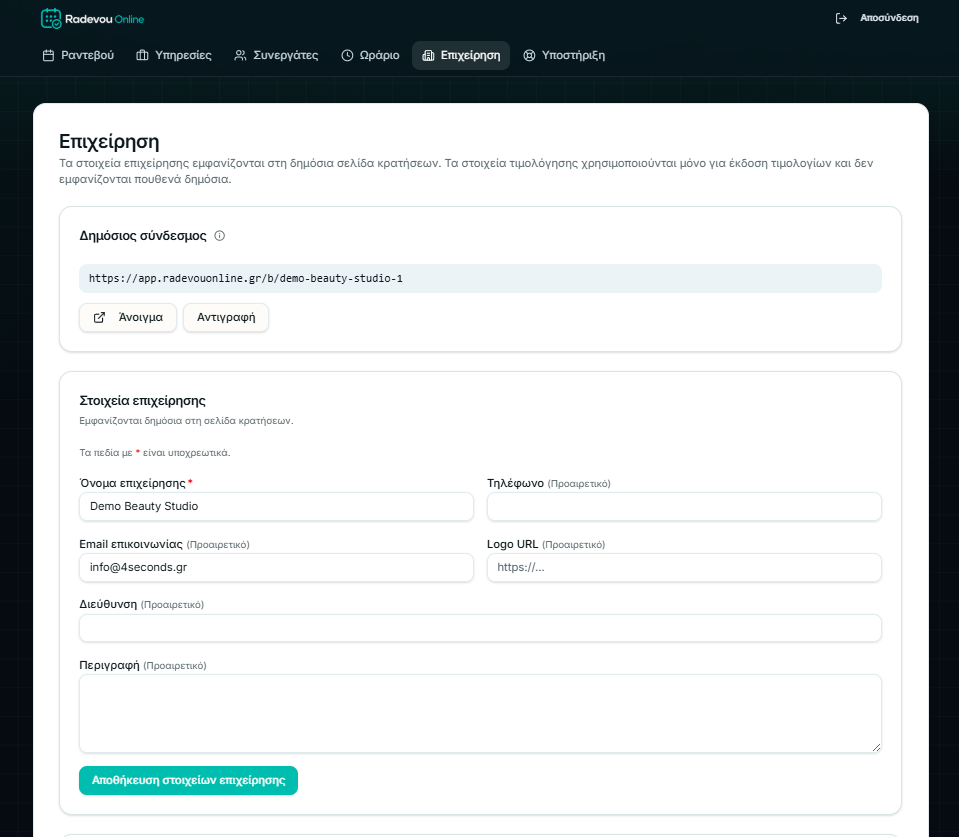The image size is (959, 837).
Task: Focus the Τηλέφωνο input field
Action: click(x=684, y=506)
